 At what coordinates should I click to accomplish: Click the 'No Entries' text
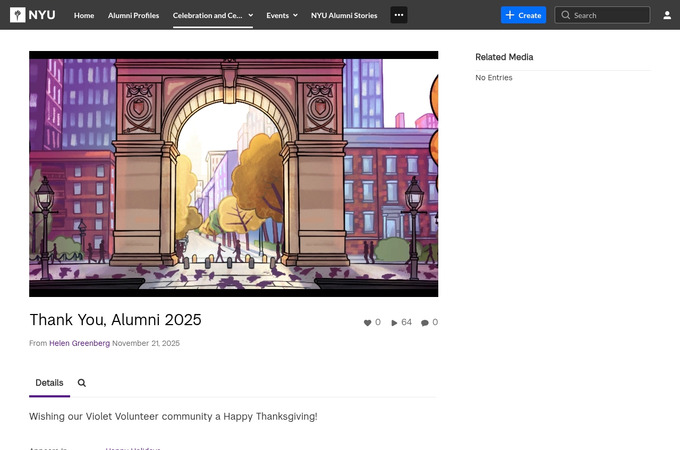[494, 78]
